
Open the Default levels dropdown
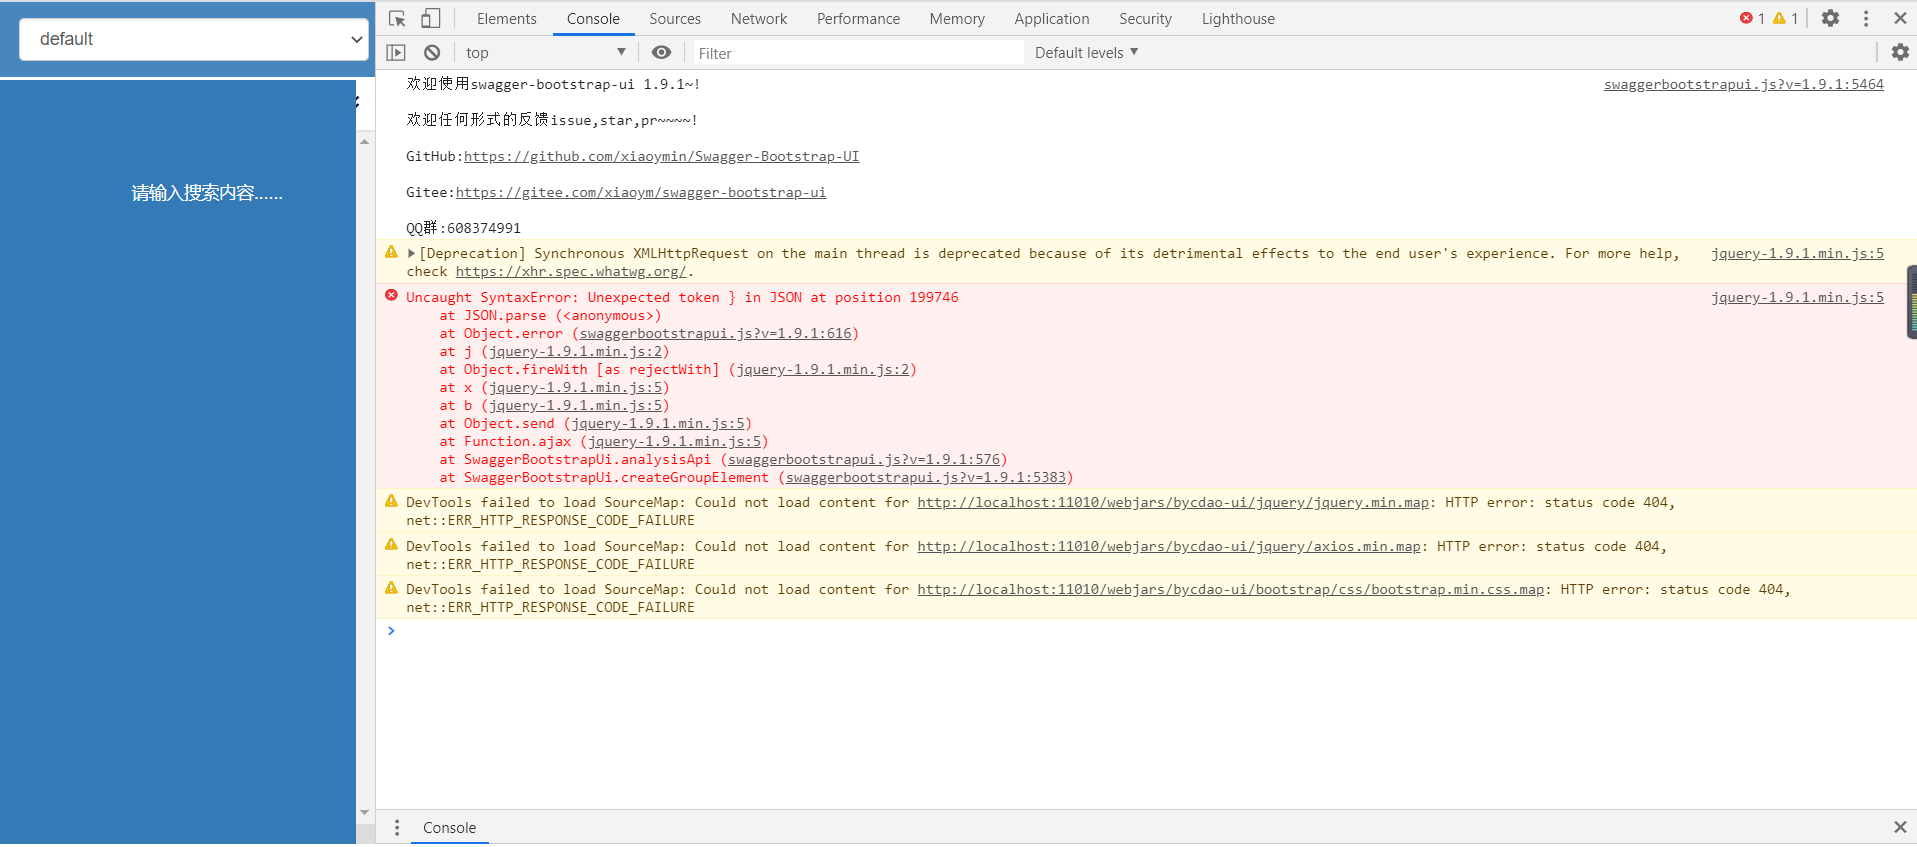tap(1086, 52)
